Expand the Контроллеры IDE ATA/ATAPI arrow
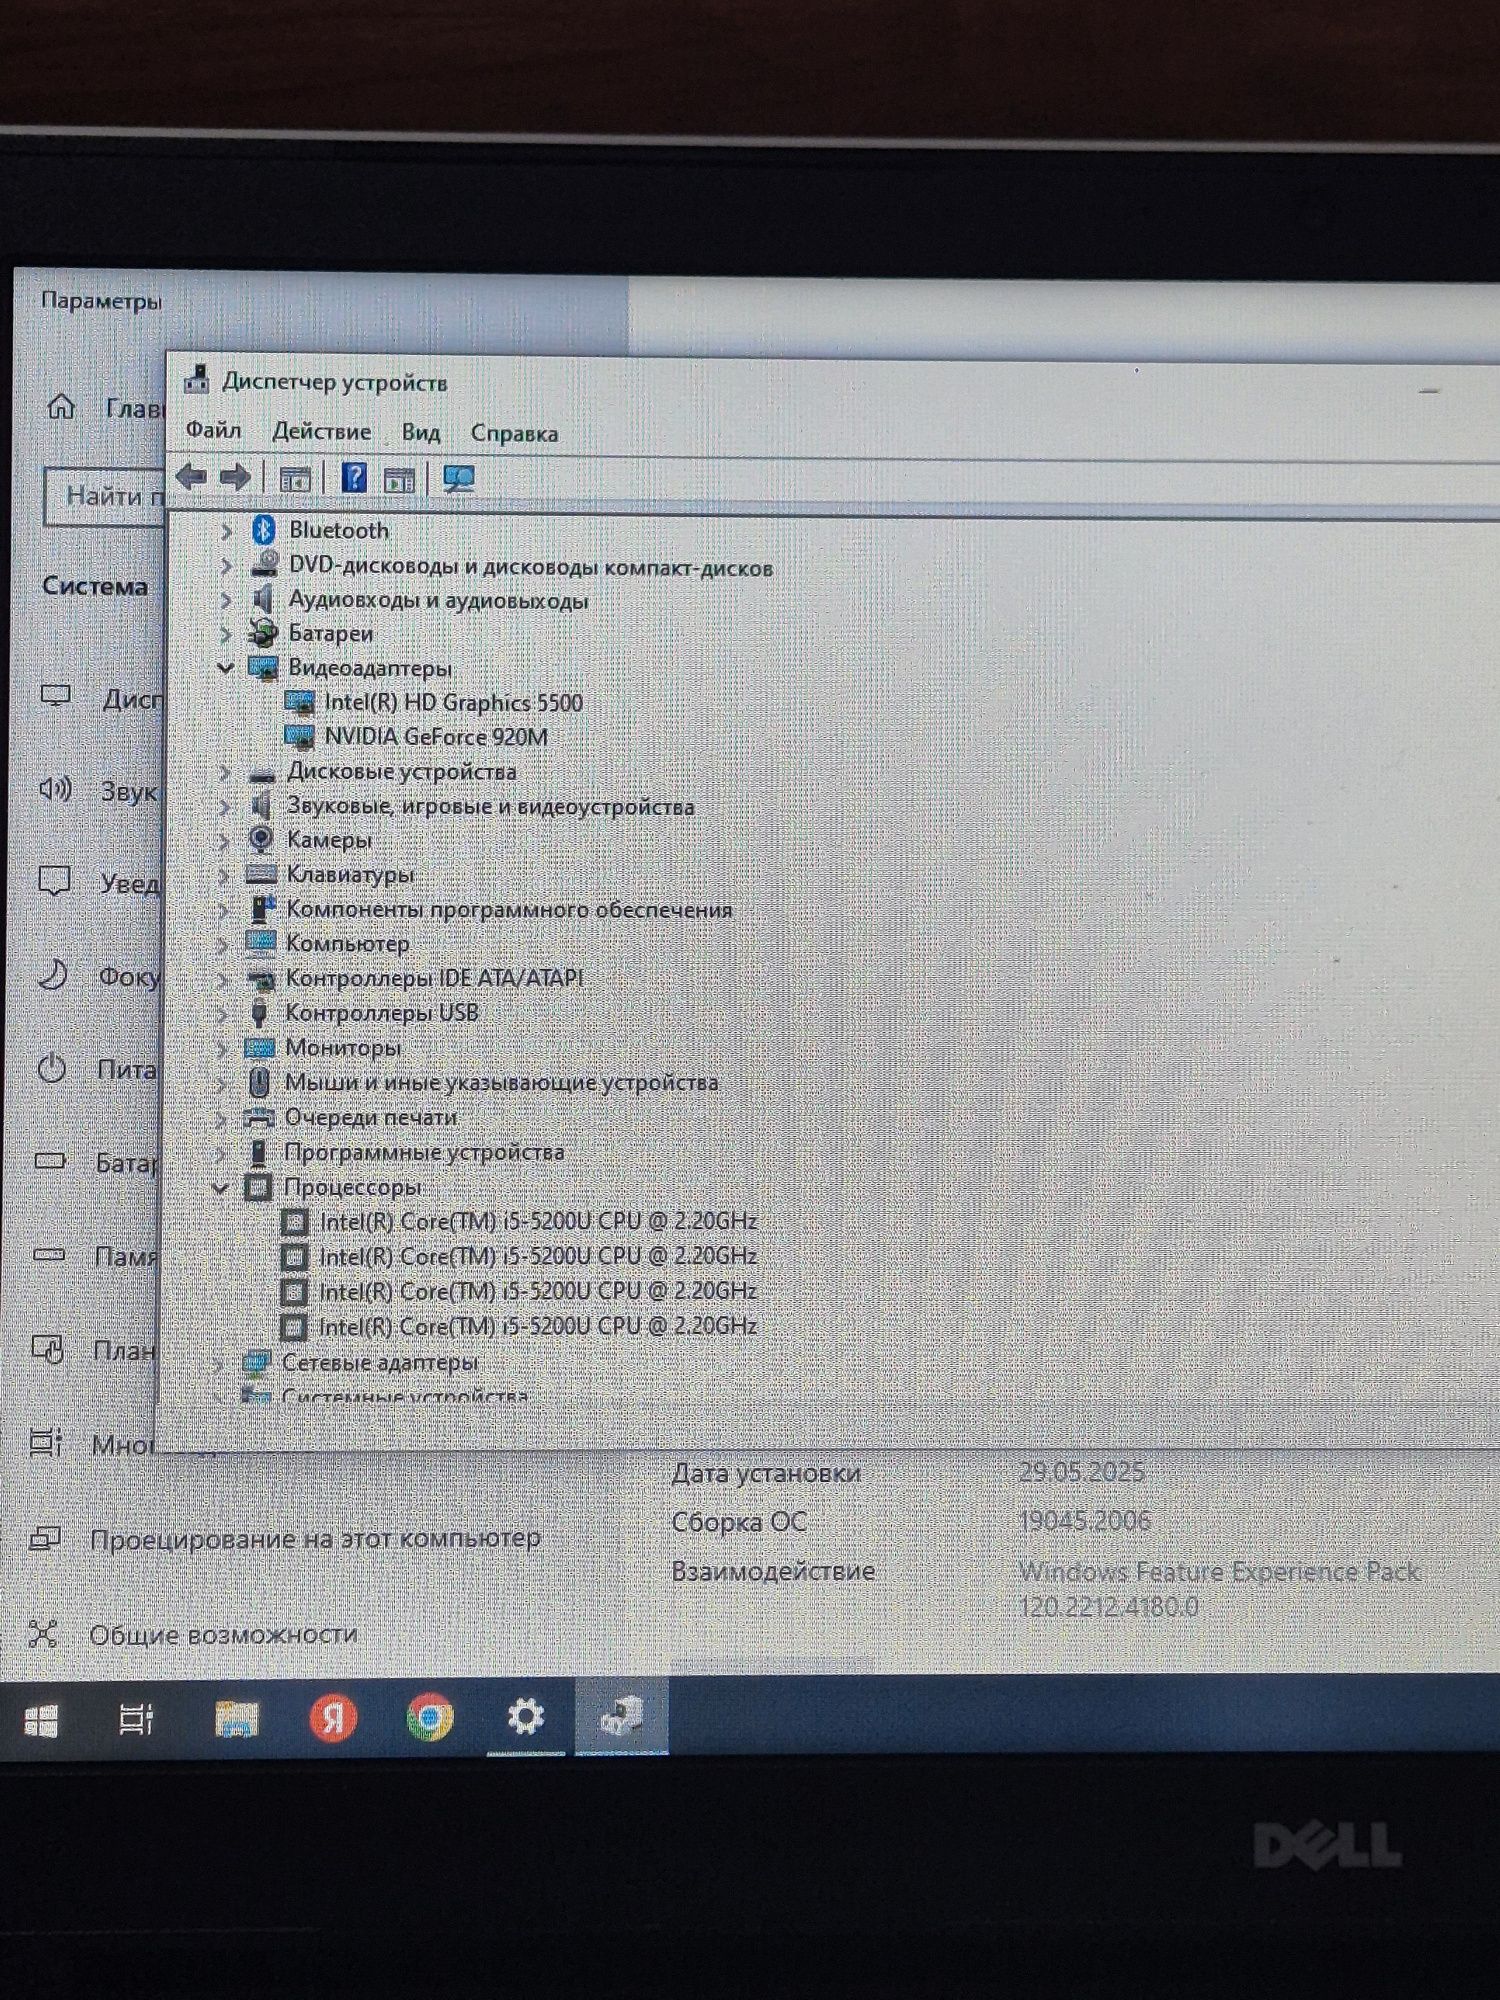Image resolution: width=1500 pixels, height=2000 pixels. pyautogui.click(x=223, y=979)
